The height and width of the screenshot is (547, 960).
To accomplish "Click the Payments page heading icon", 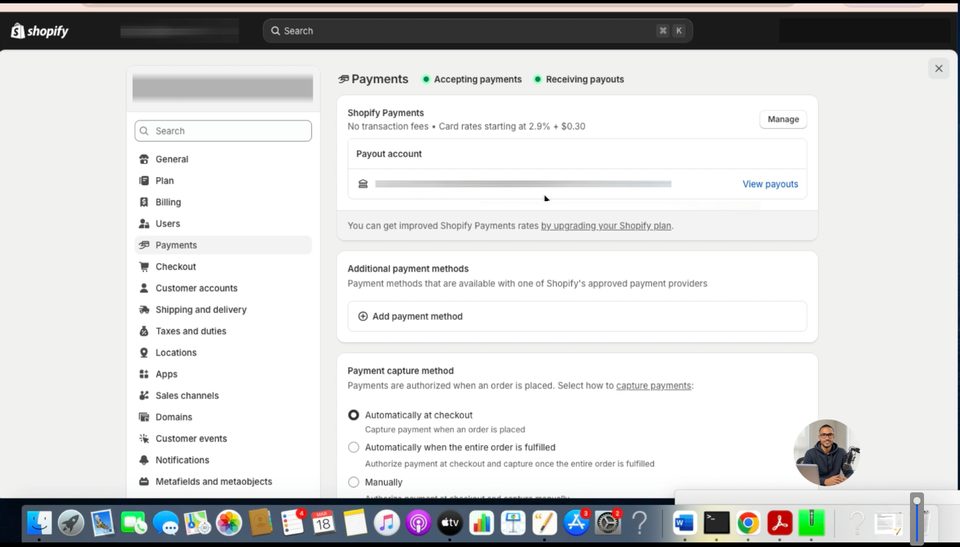I will (343, 79).
